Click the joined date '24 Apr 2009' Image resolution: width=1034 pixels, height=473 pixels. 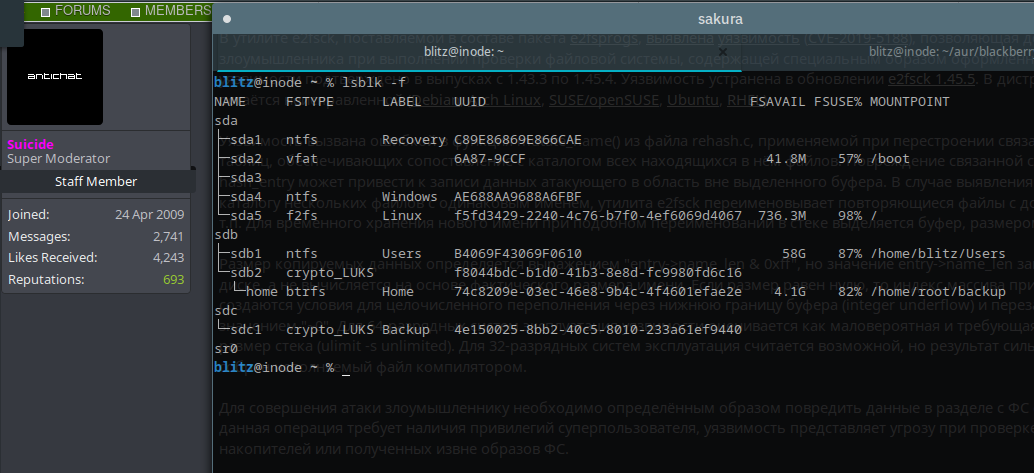tap(150, 215)
